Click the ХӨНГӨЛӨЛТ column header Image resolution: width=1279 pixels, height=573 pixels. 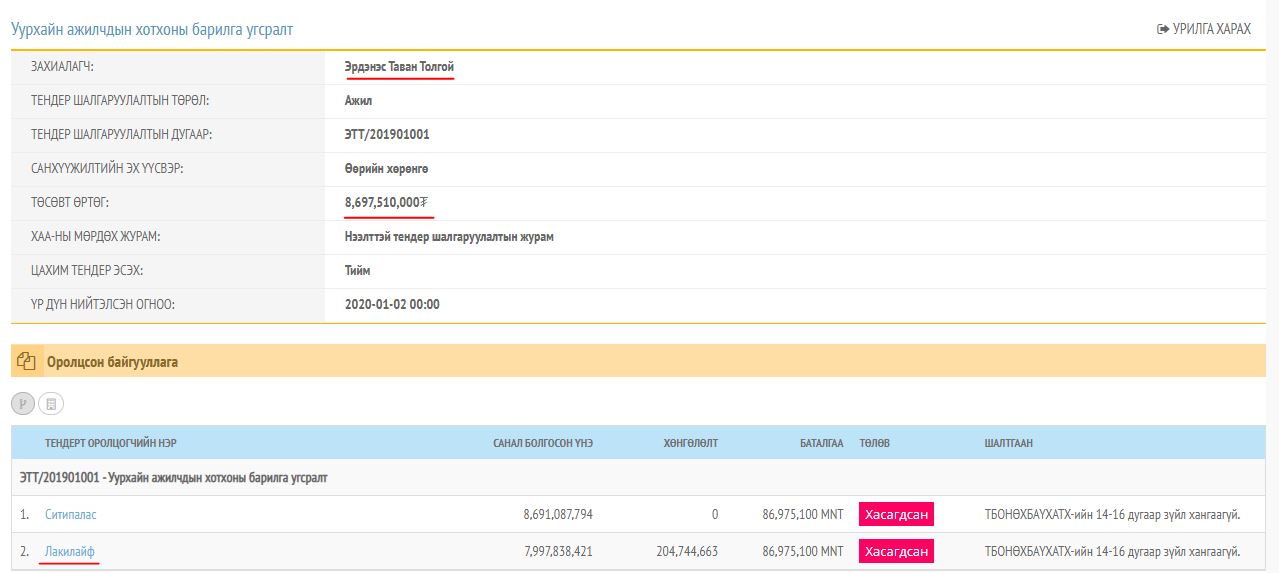(x=690, y=443)
